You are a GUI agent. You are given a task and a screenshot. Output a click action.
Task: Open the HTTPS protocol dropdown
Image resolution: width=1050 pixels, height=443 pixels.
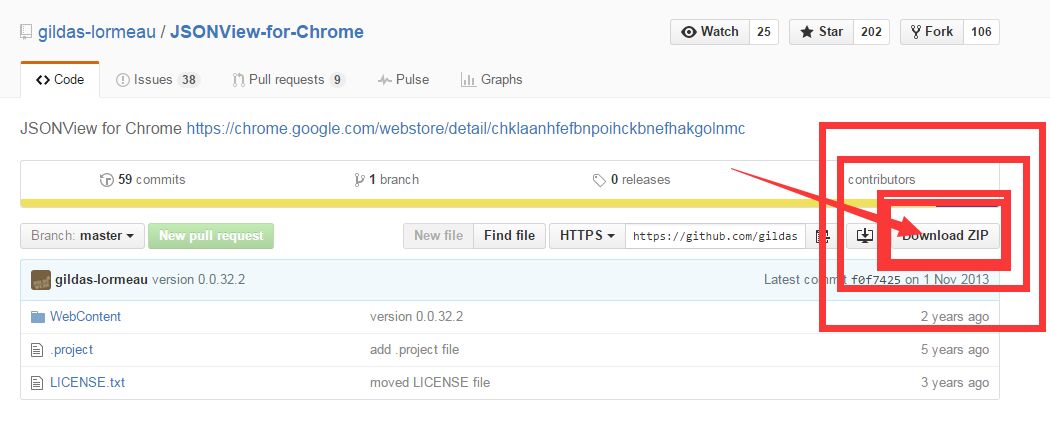(587, 236)
